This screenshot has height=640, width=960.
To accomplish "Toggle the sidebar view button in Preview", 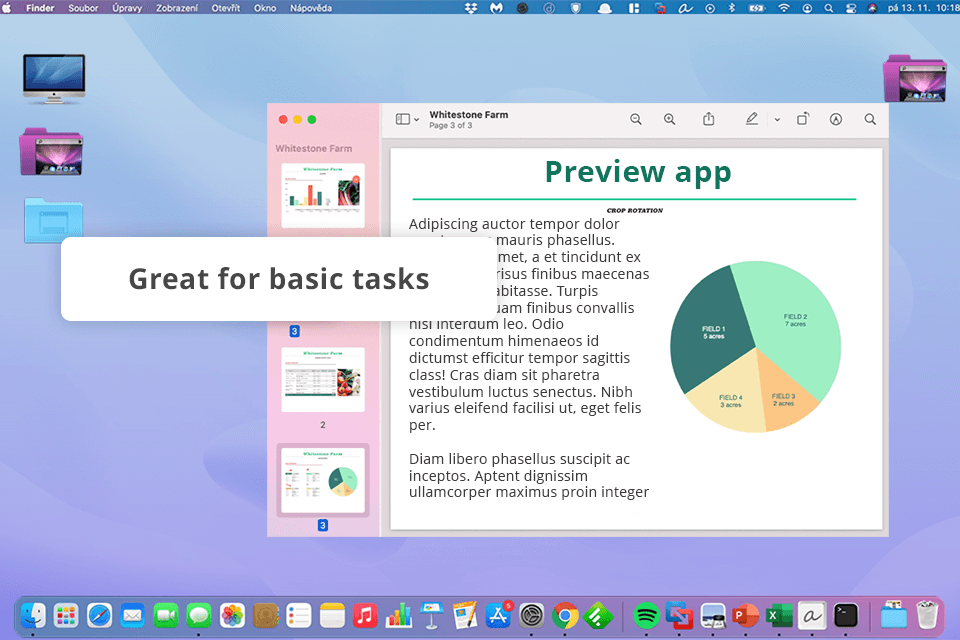I will (403, 119).
